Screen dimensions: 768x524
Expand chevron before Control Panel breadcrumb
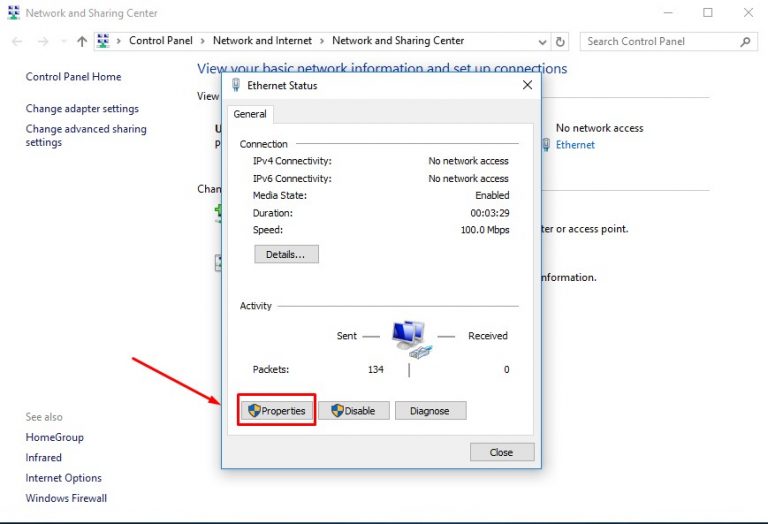click(x=119, y=41)
